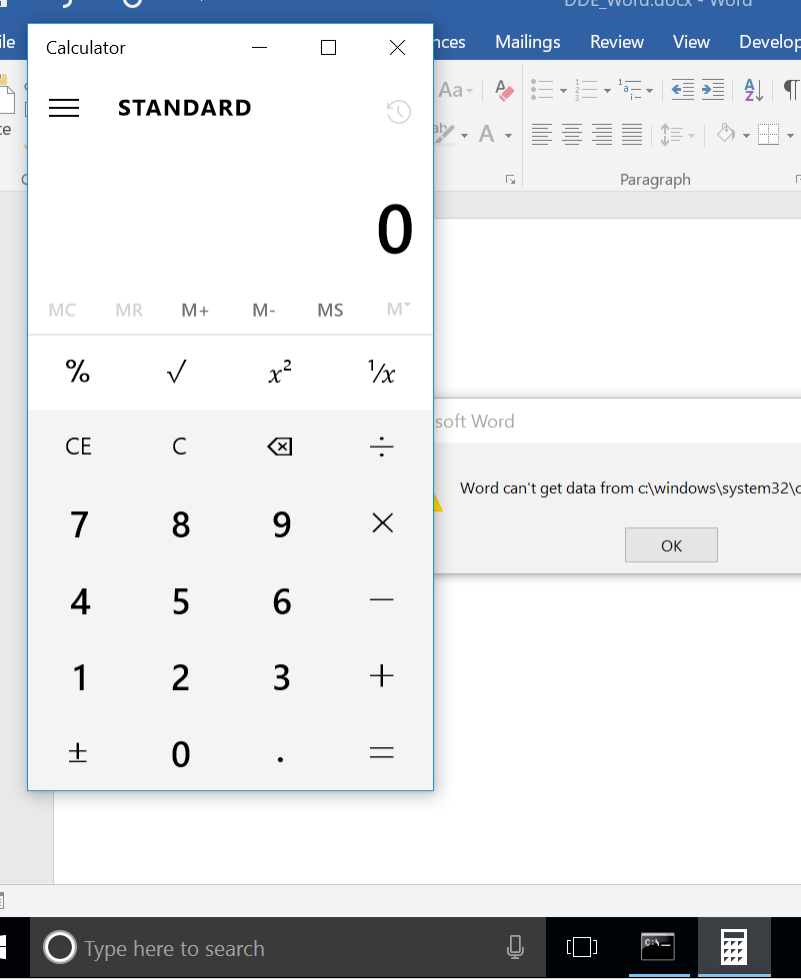Expand the Bullets list dropdown arrow
The width and height of the screenshot is (801, 979).
pyautogui.click(x=563, y=91)
